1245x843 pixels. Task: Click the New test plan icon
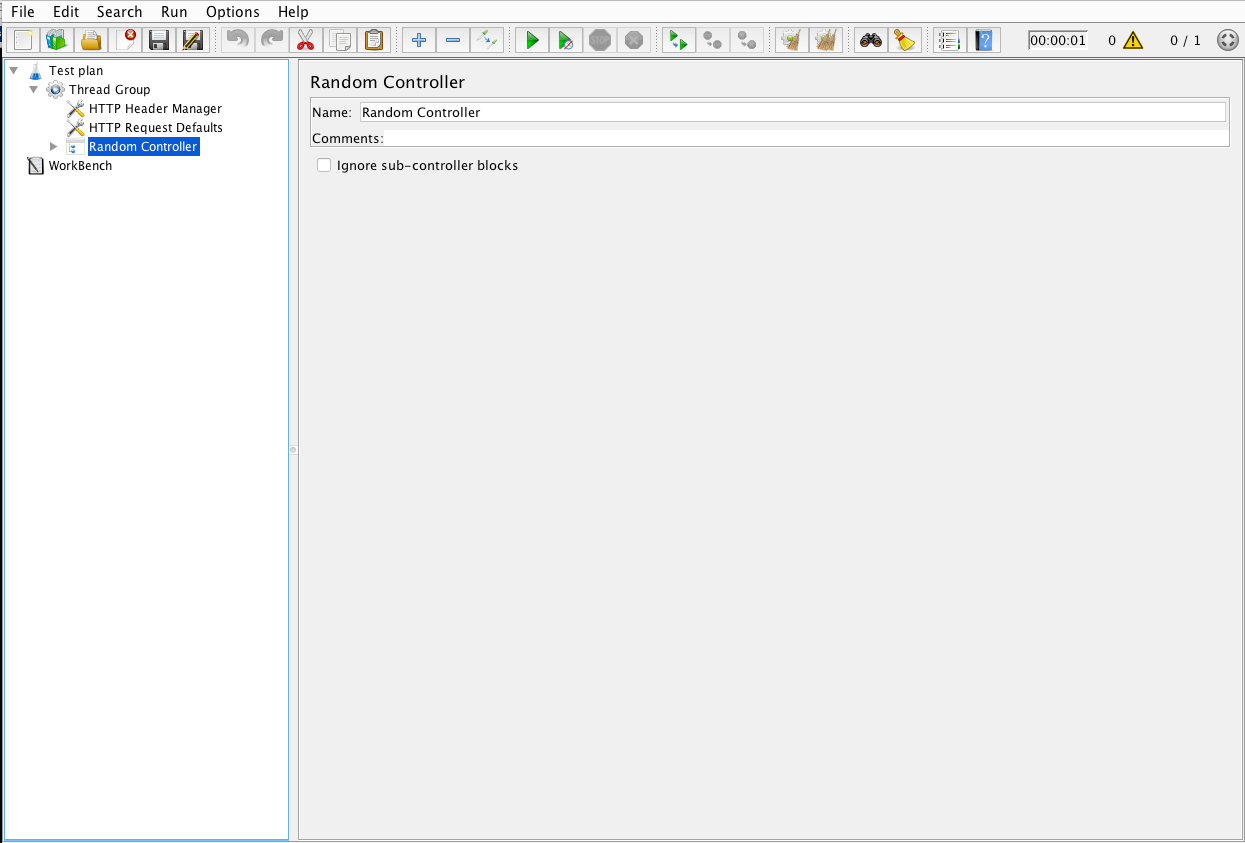coord(23,40)
